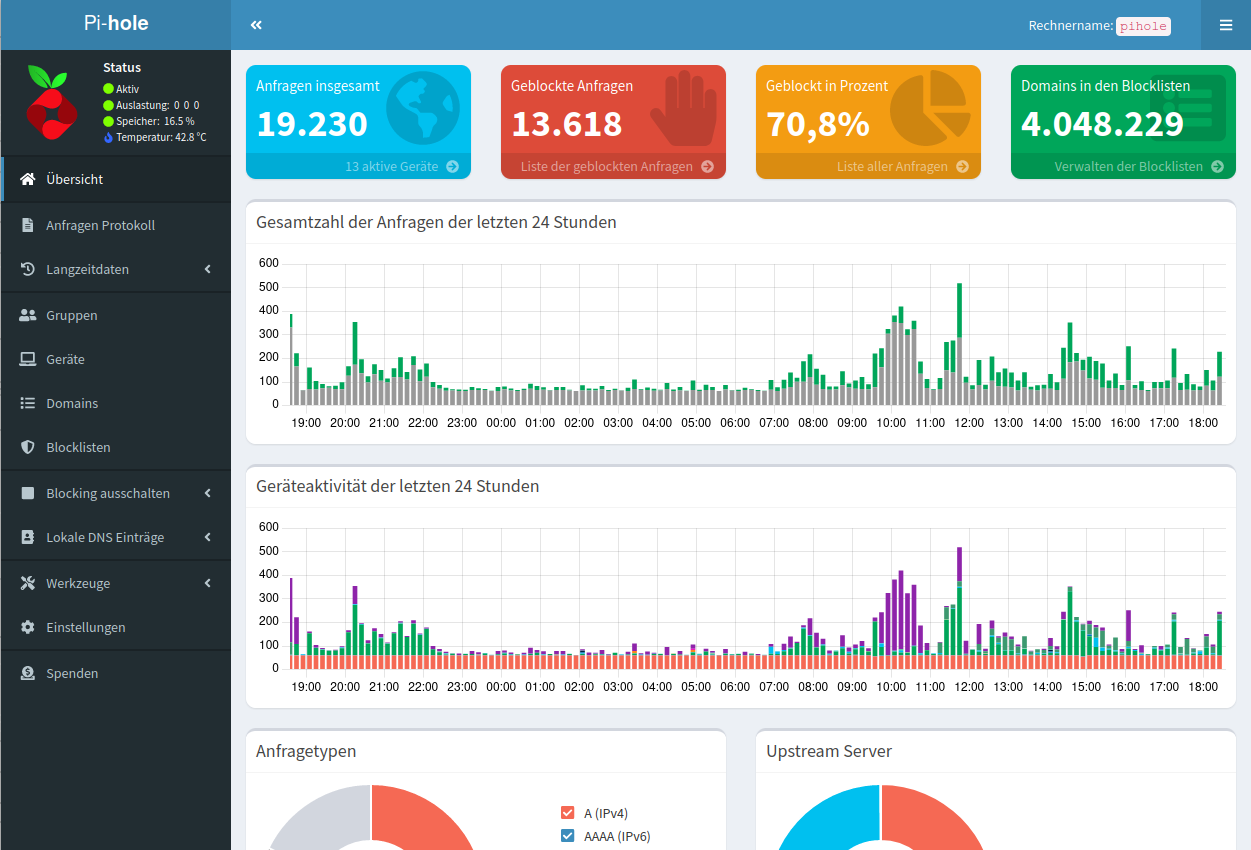Open the Domains management page
The width and height of the screenshot is (1251, 850).
pyautogui.click(x=116, y=403)
